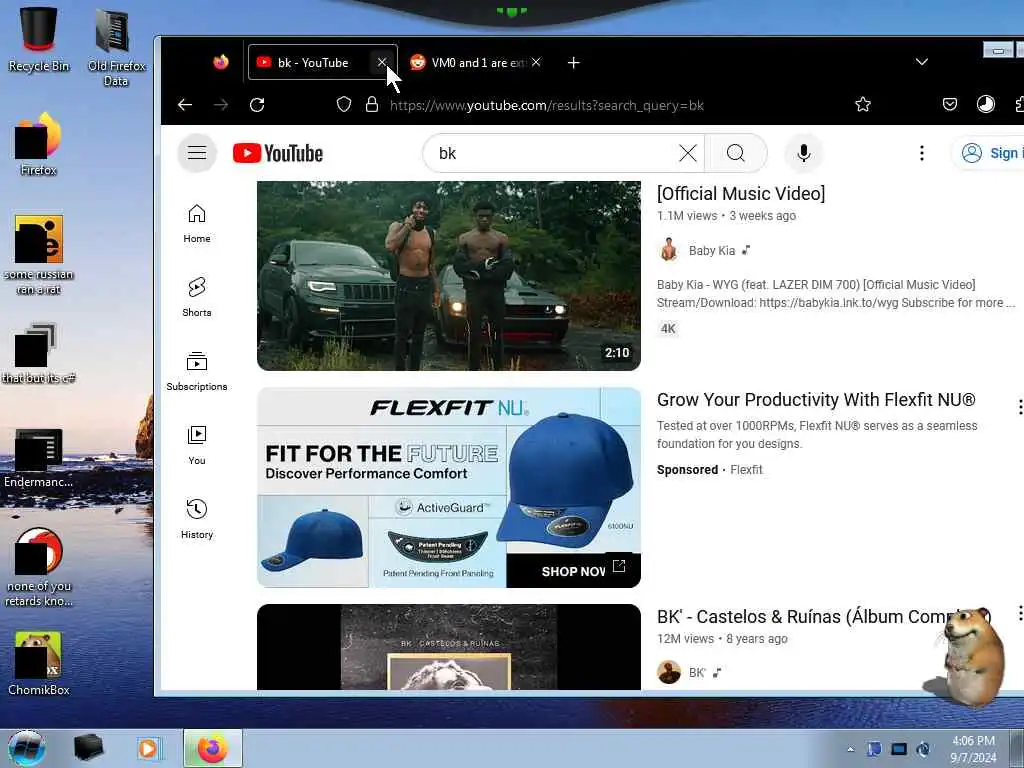The height and width of the screenshot is (768, 1024).
Task: Switch to the bk - YouTube tab
Action: pos(313,63)
